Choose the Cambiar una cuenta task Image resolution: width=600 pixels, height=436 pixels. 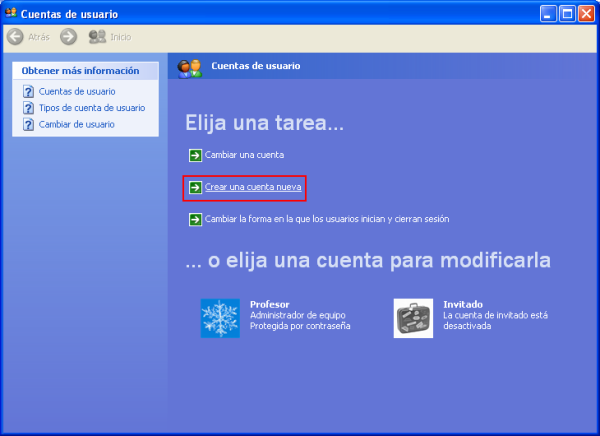(245, 155)
